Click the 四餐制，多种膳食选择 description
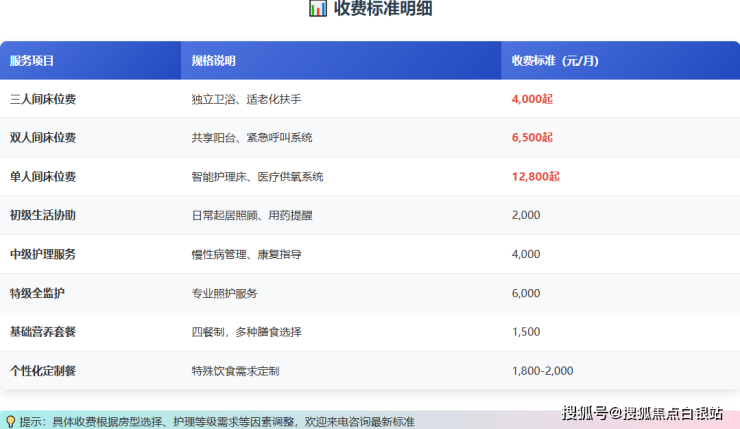The height and width of the screenshot is (429, 740). click(246, 331)
